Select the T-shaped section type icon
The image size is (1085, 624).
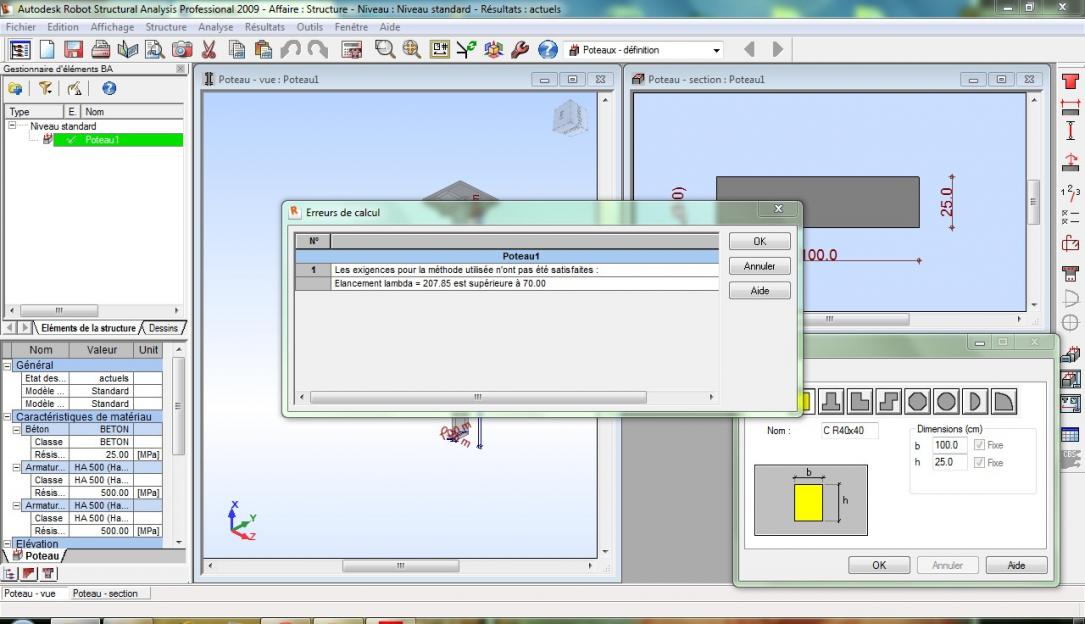click(831, 401)
